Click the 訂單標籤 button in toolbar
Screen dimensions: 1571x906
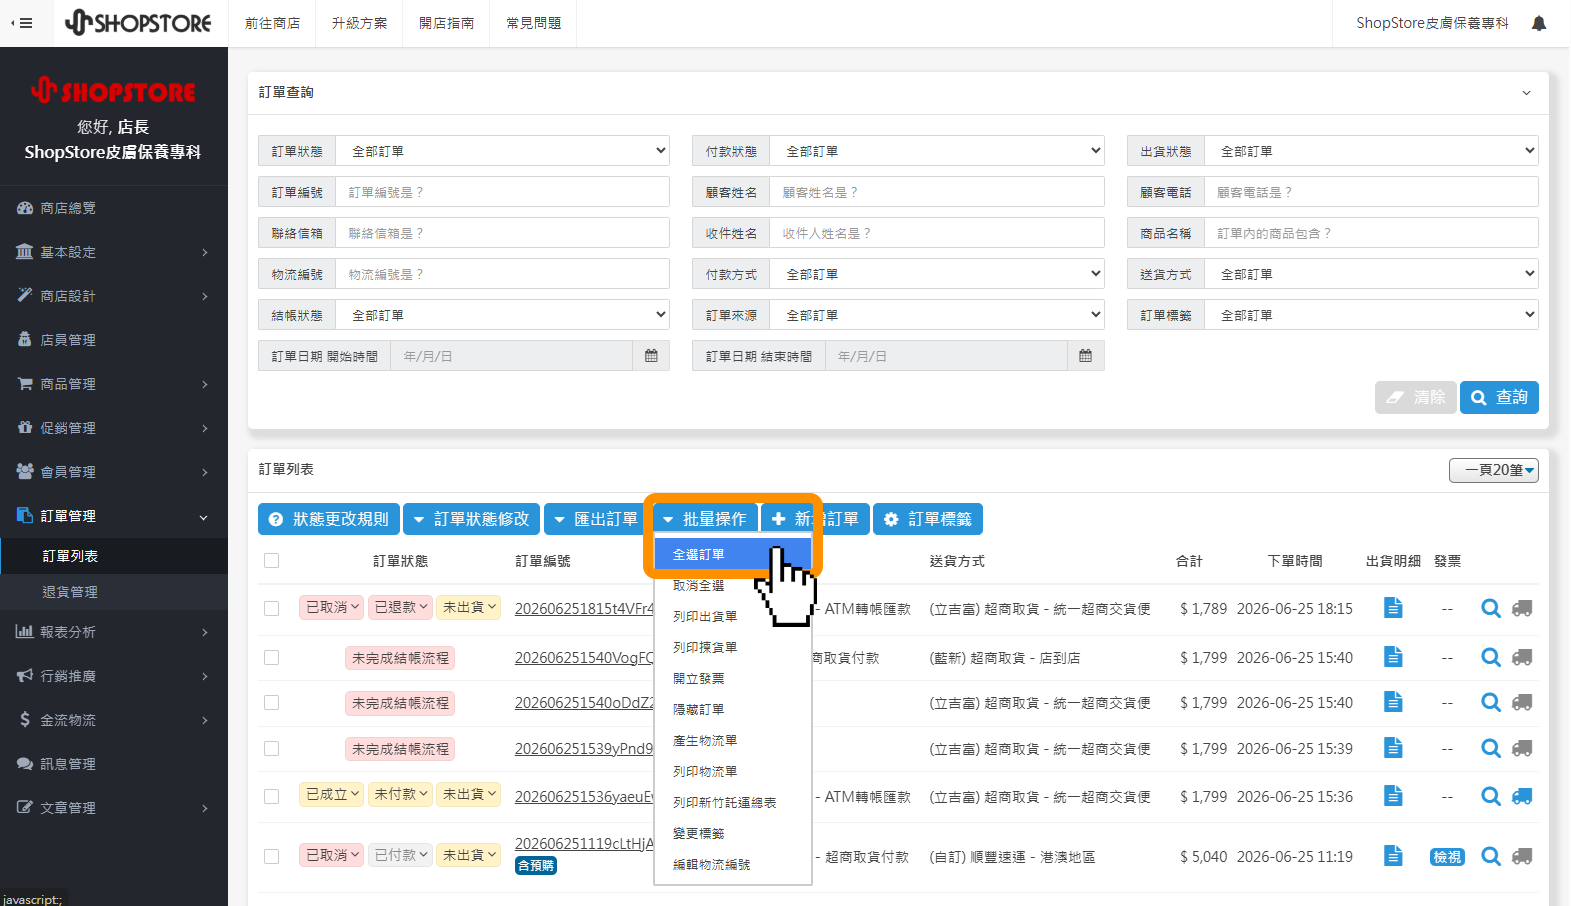click(928, 519)
